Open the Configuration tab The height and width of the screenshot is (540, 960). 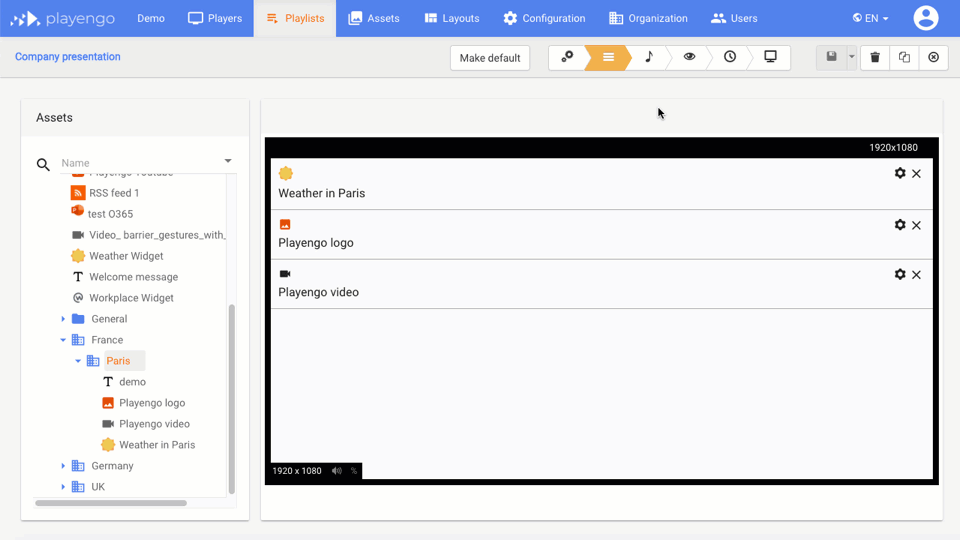pos(544,18)
